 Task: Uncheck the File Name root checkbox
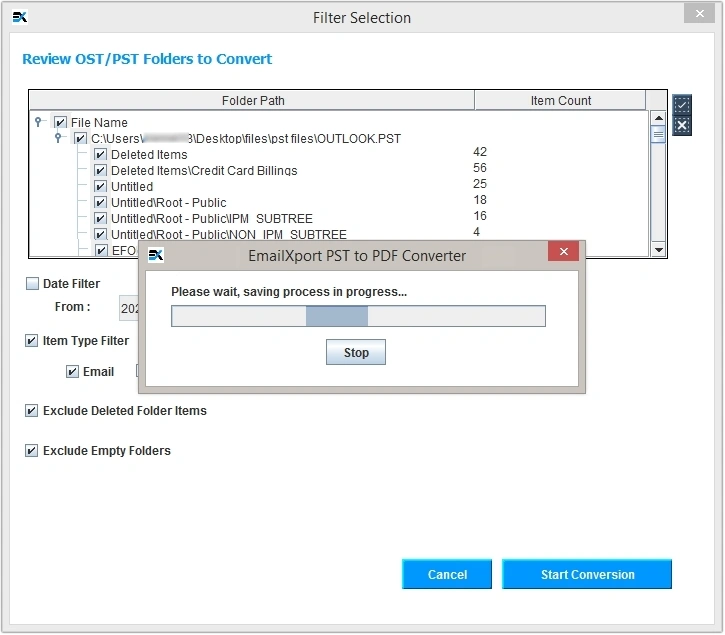click(60, 123)
